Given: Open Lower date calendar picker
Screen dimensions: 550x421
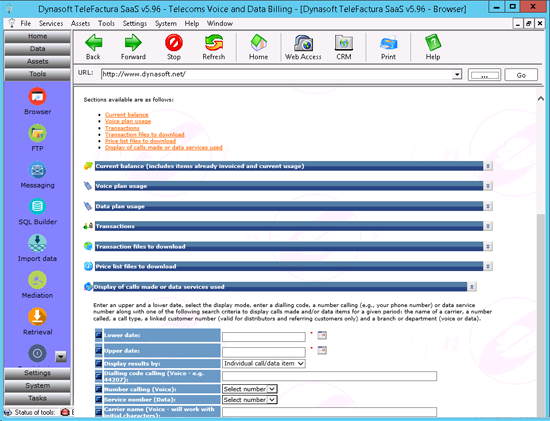Looking at the screenshot, I should pyautogui.click(x=322, y=335).
